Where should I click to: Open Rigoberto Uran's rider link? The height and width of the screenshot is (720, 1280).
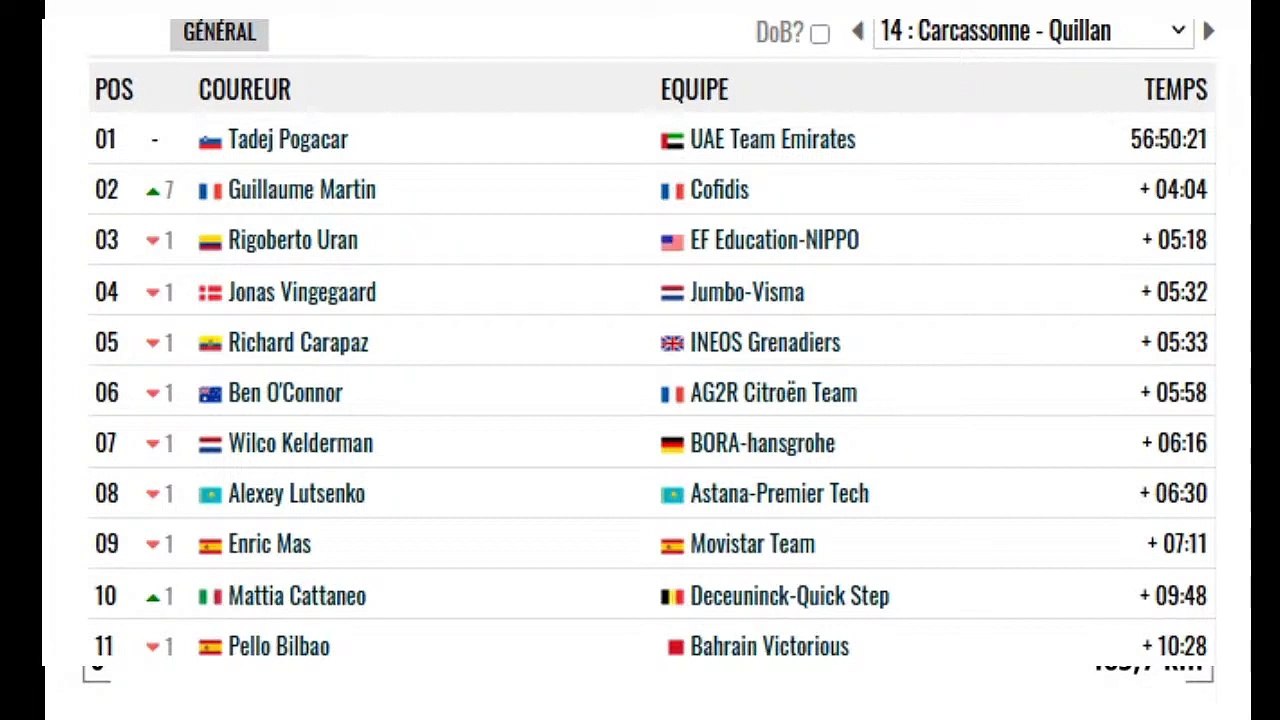[292, 241]
